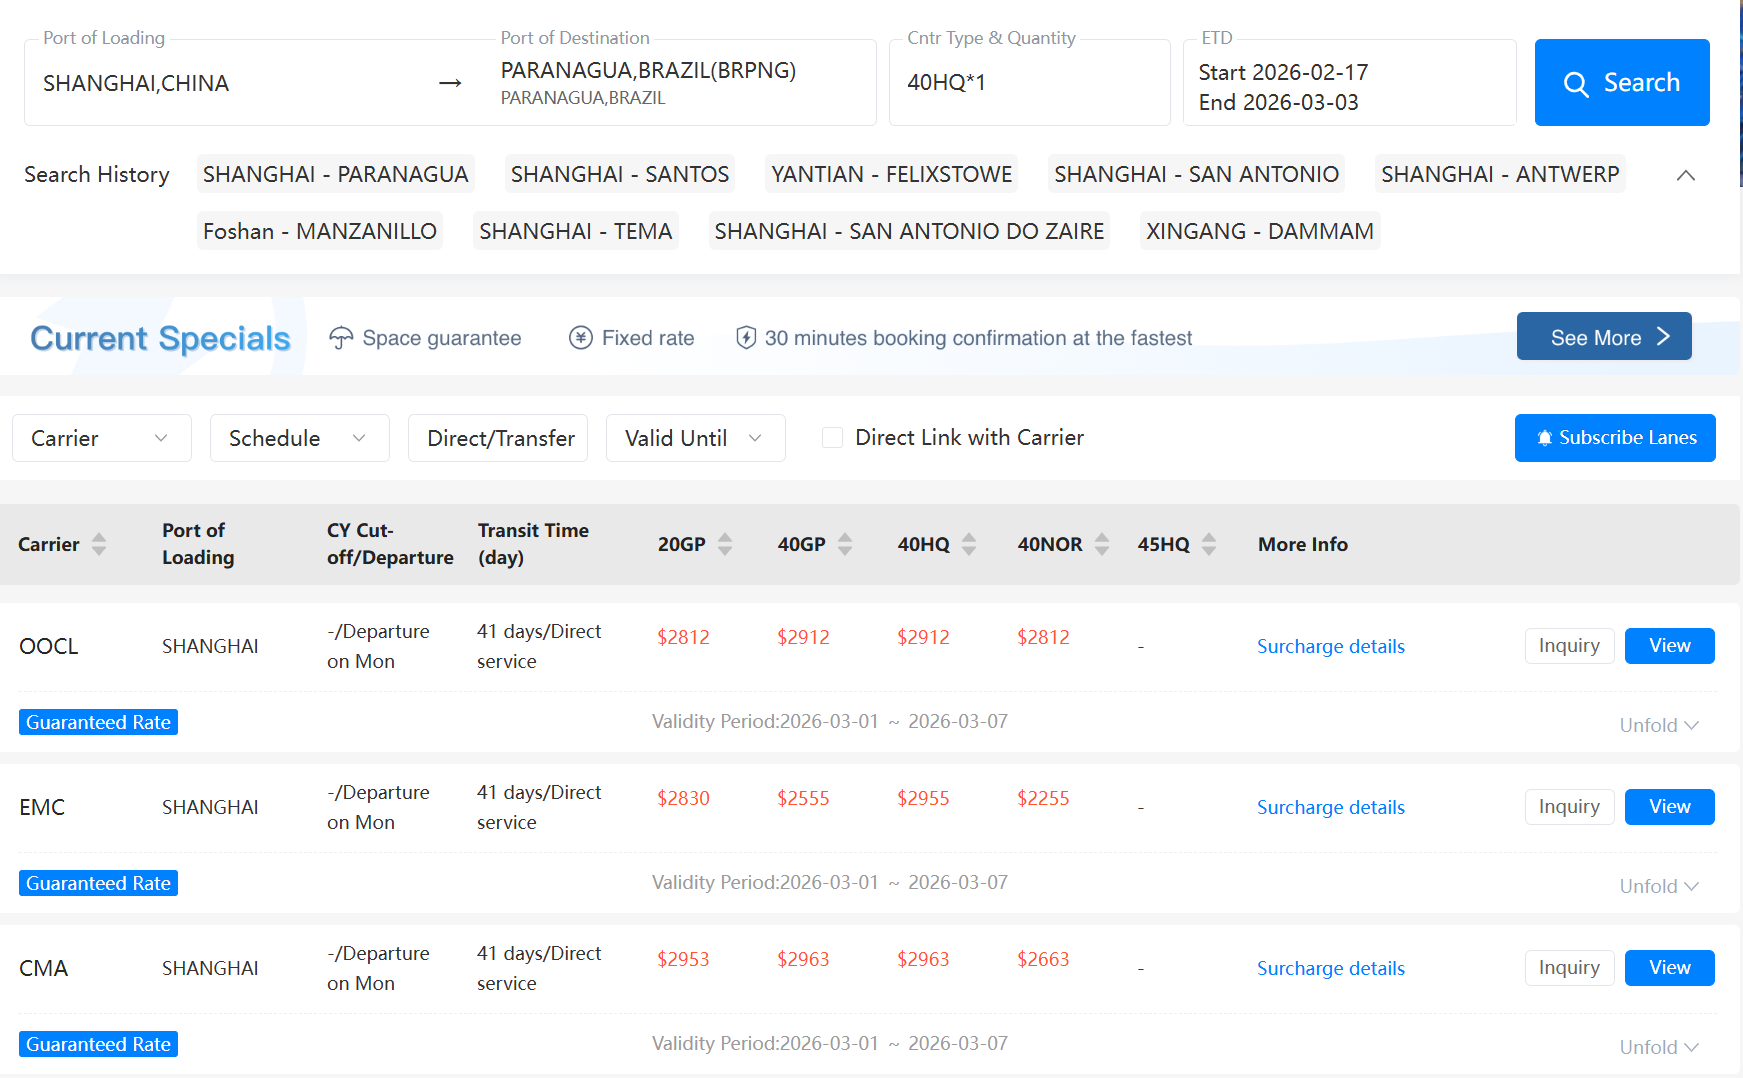
Task: Click the See More arrow in Current Specials
Action: (1663, 337)
